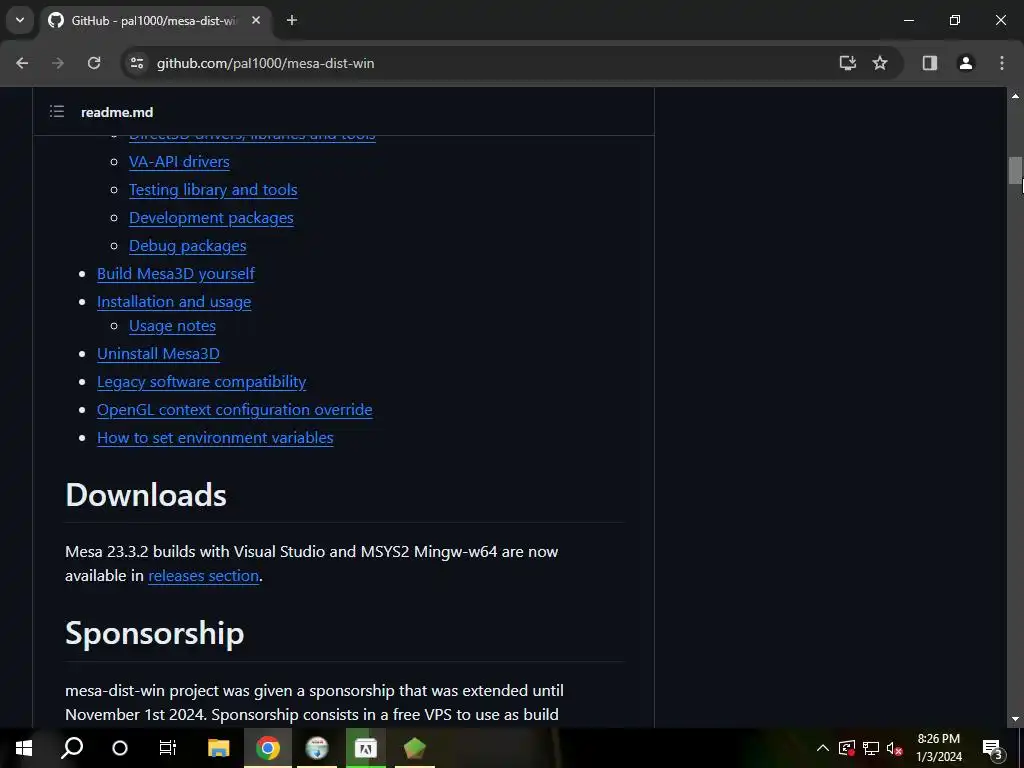Open How to set environment variables

(x=215, y=438)
